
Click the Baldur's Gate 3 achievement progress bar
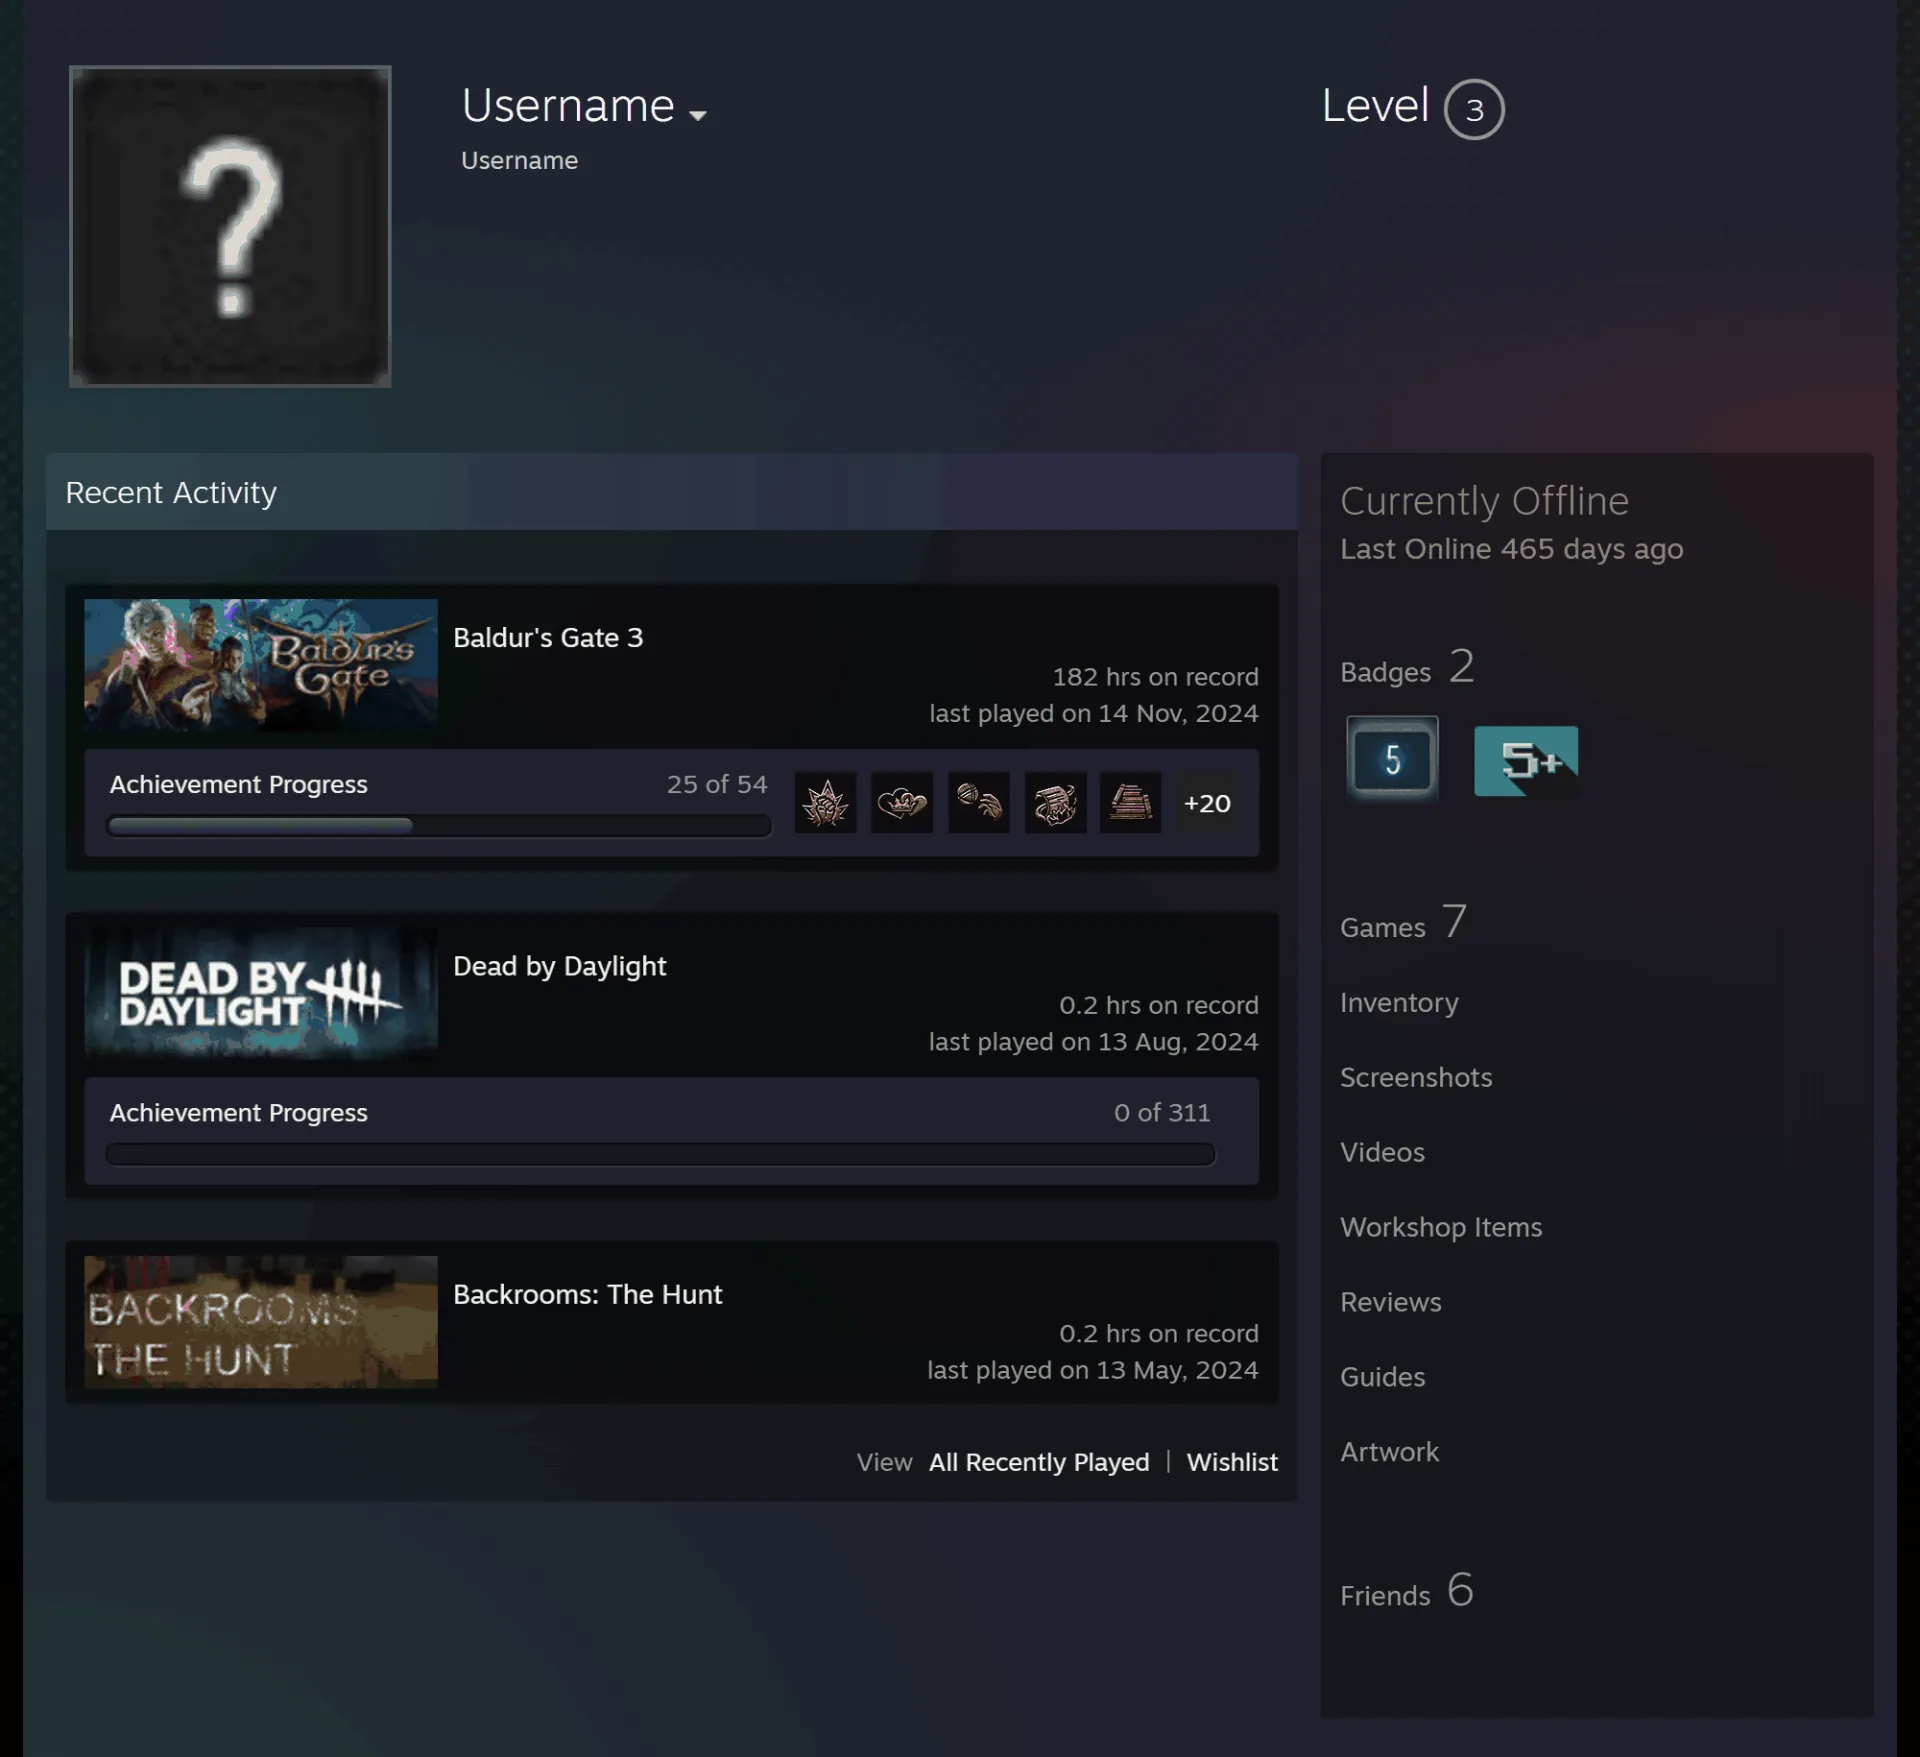(x=439, y=826)
